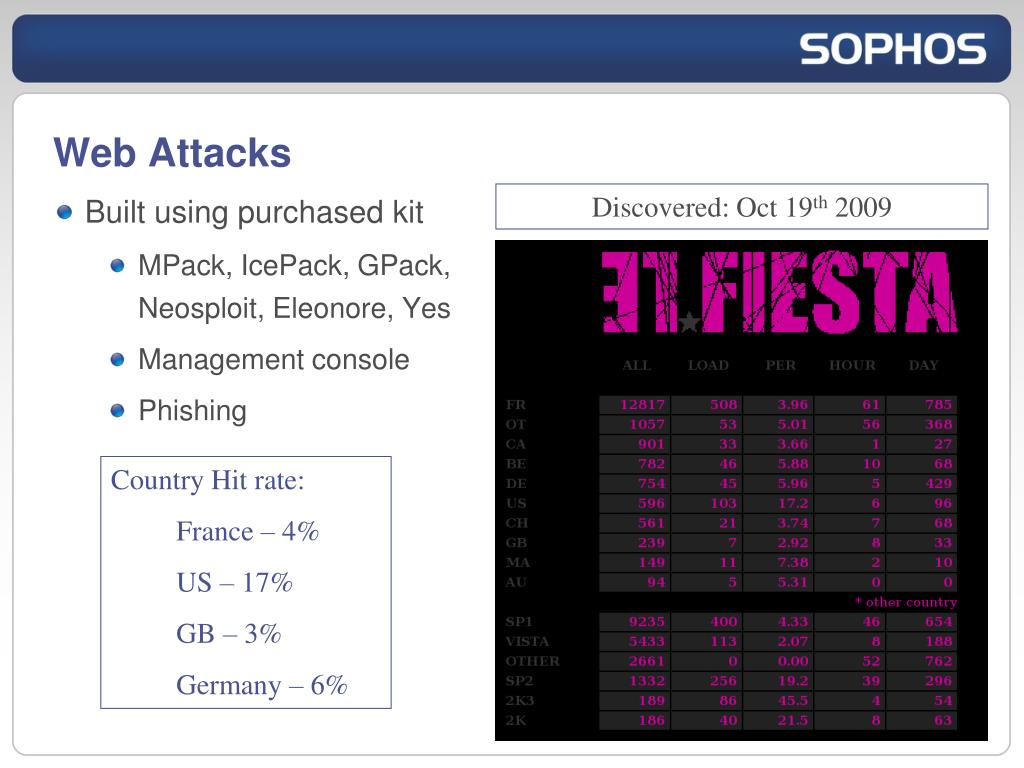Click the value 508 in FR row

pos(724,405)
